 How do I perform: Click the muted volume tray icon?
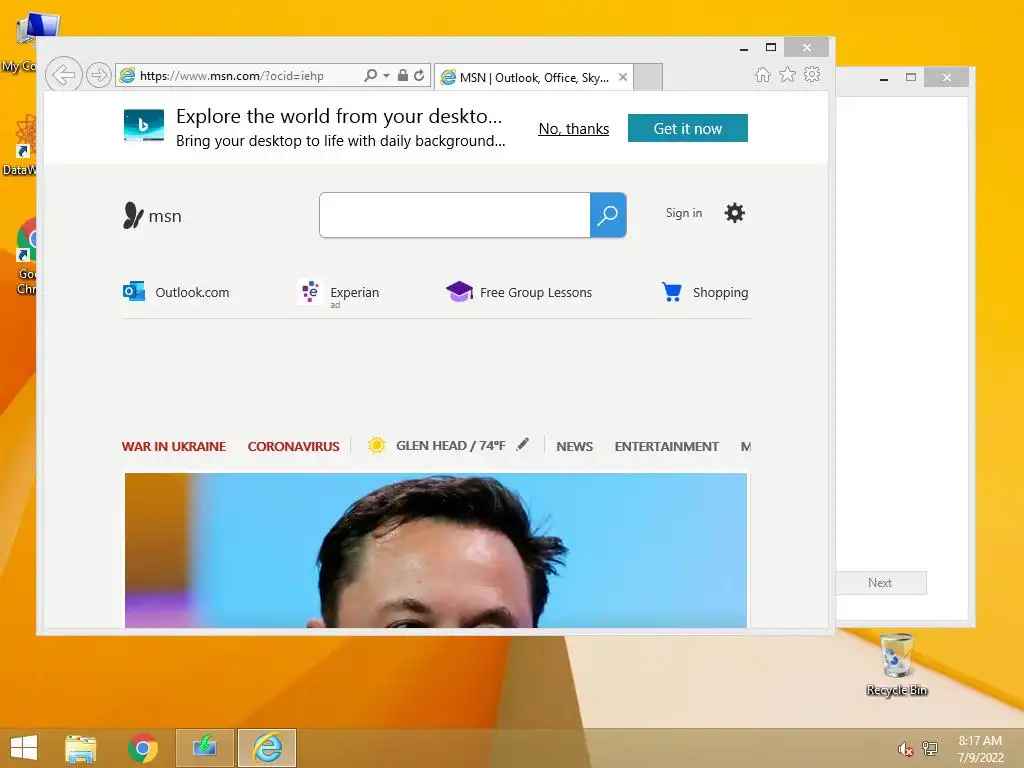[x=905, y=749]
